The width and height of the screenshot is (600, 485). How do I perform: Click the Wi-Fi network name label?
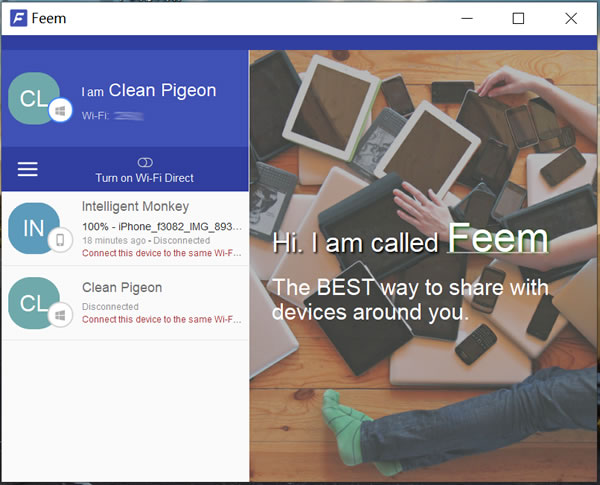(112, 116)
